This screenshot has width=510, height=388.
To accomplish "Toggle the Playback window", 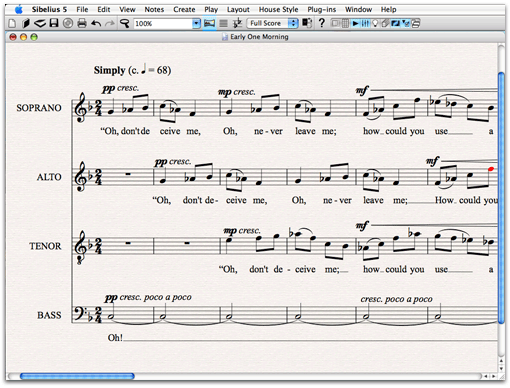I will point(355,24).
